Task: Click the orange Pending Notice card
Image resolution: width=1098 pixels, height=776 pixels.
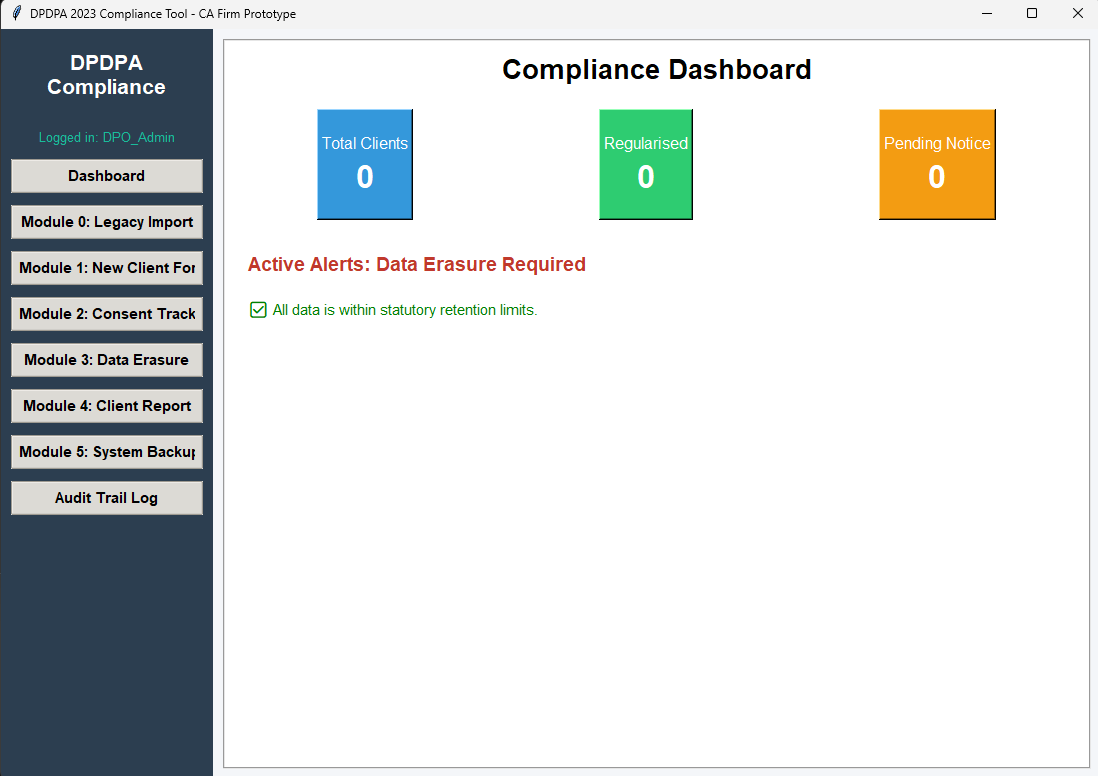Action: [937, 164]
